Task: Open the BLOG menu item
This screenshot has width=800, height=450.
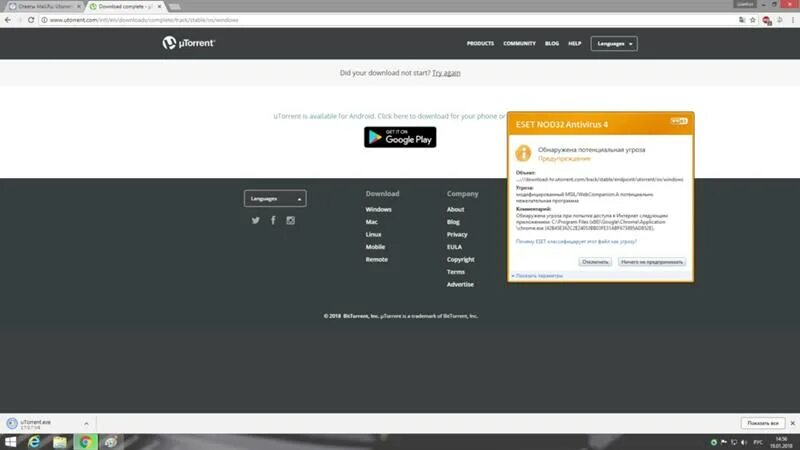Action: (552, 43)
